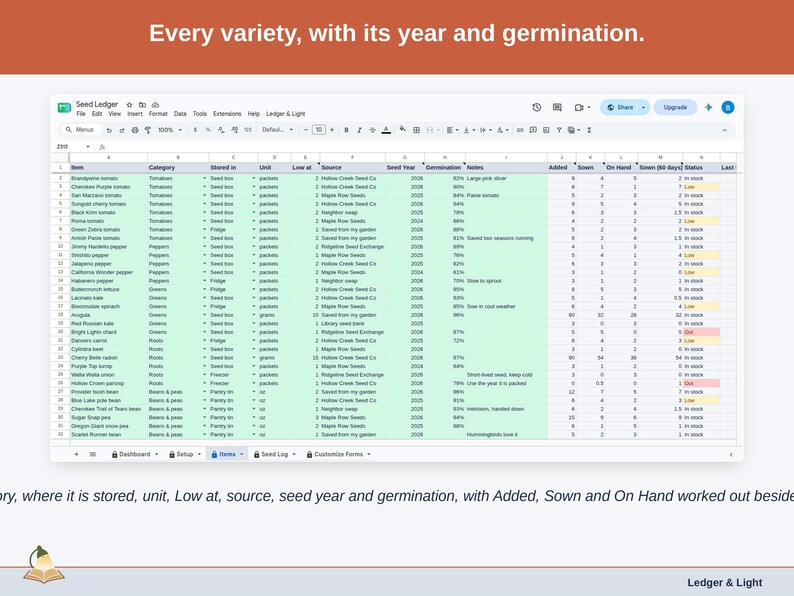Open the borders tool
Image resolution: width=794 pixels, height=596 pixels.
416,130
